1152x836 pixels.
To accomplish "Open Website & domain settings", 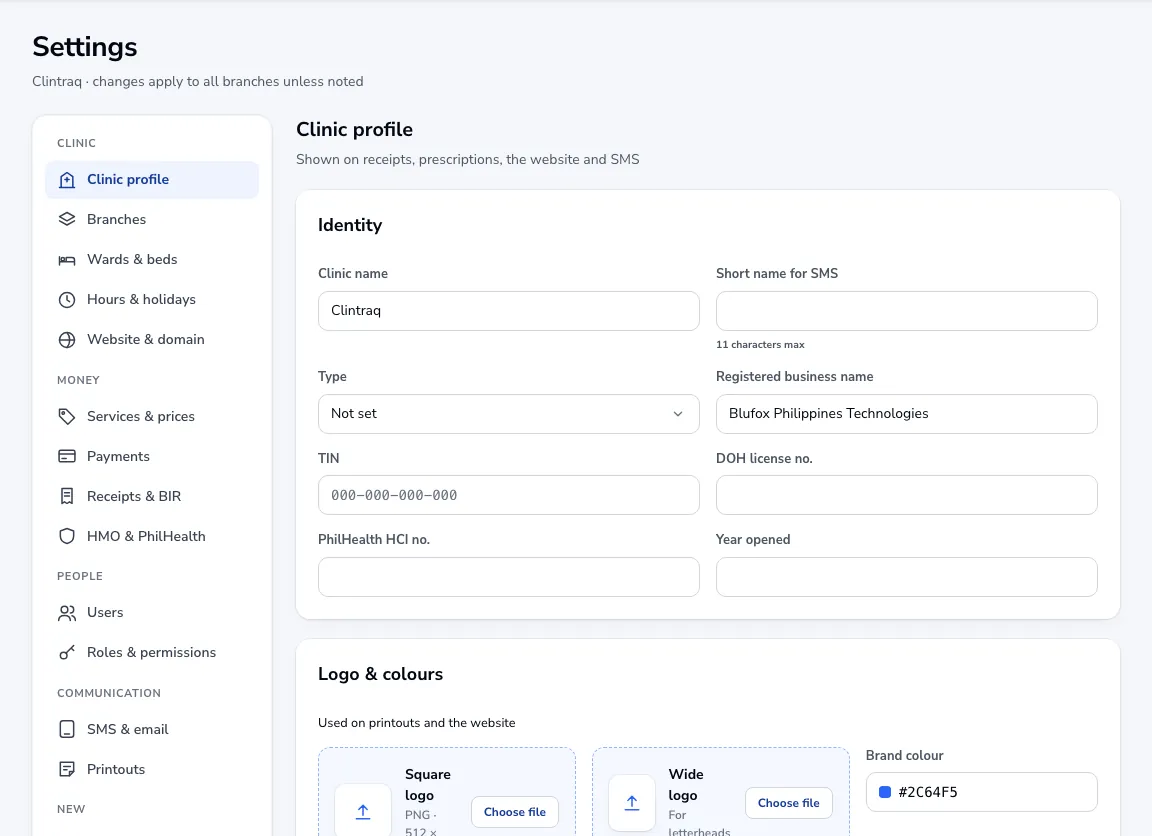I will (152, 340).
